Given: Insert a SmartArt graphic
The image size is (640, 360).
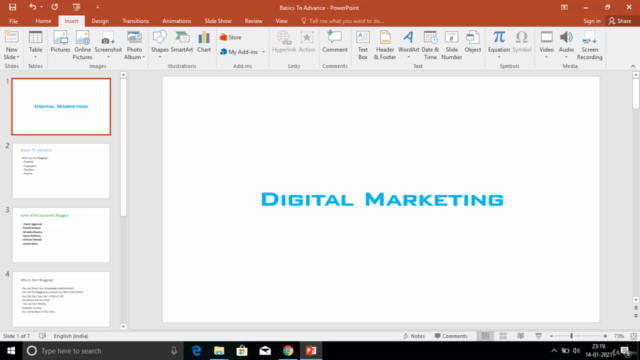Looking at the screenshot, I should click(182, 42).
